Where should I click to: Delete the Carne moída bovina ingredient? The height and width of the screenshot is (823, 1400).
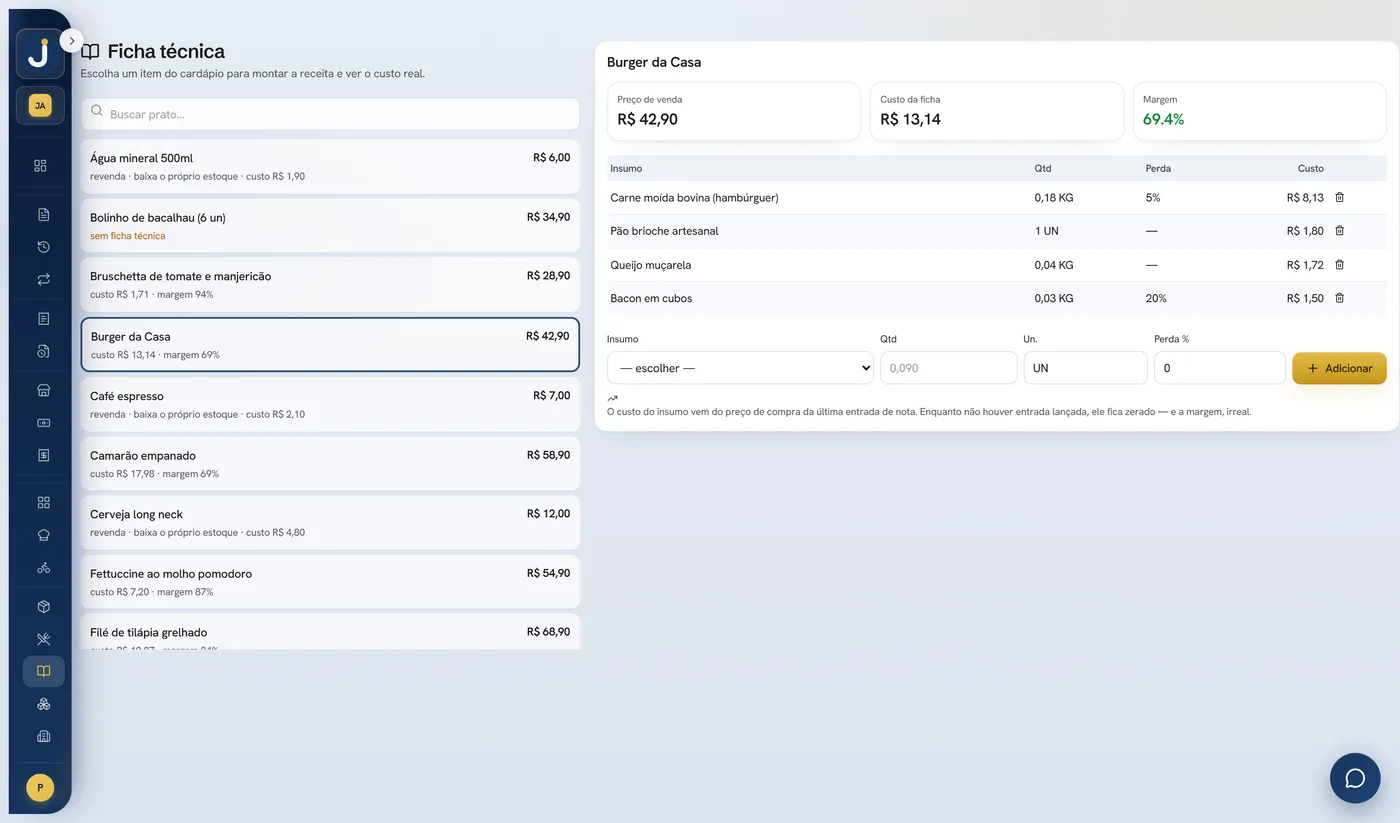[1340, 198]
